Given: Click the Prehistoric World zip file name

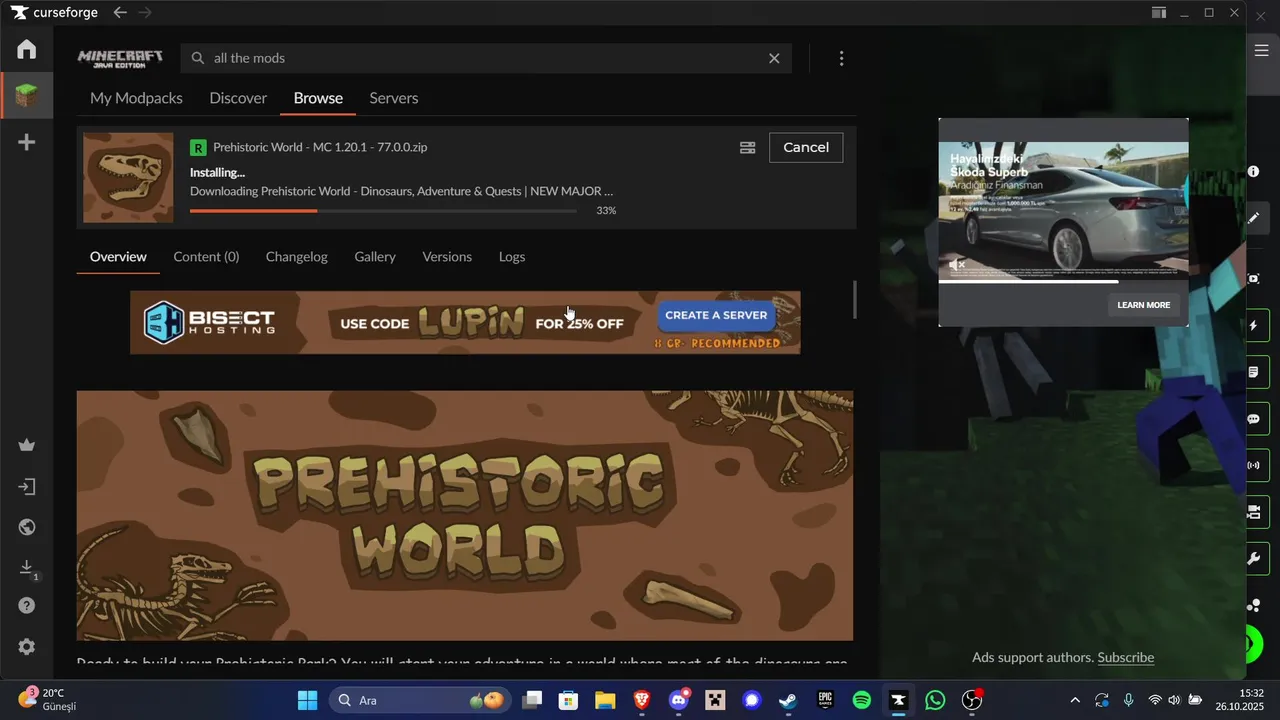Looking at the screenshot, I should point(320,147).
